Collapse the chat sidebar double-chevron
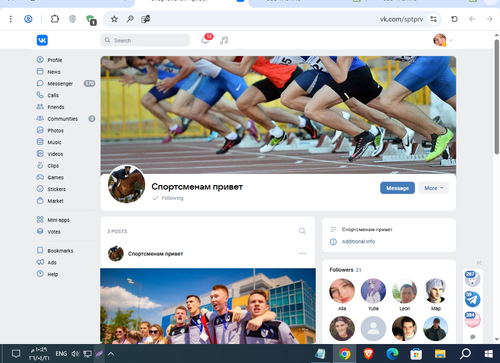The height and width of the screenshot is (363, 500). click(479, 263)
